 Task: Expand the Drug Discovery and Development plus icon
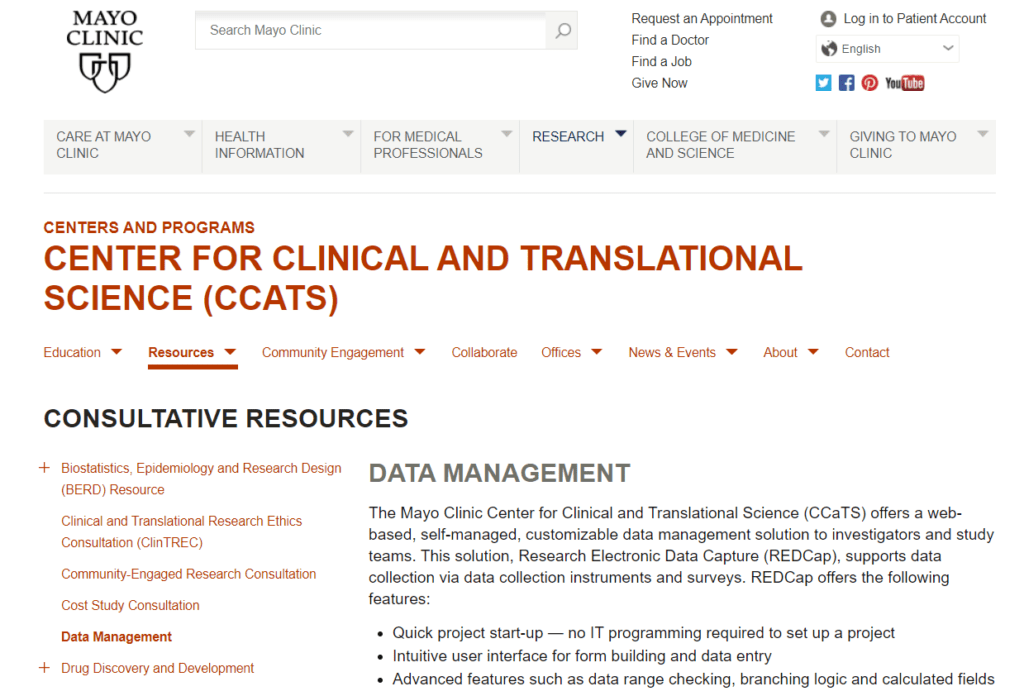click(44, 667)
